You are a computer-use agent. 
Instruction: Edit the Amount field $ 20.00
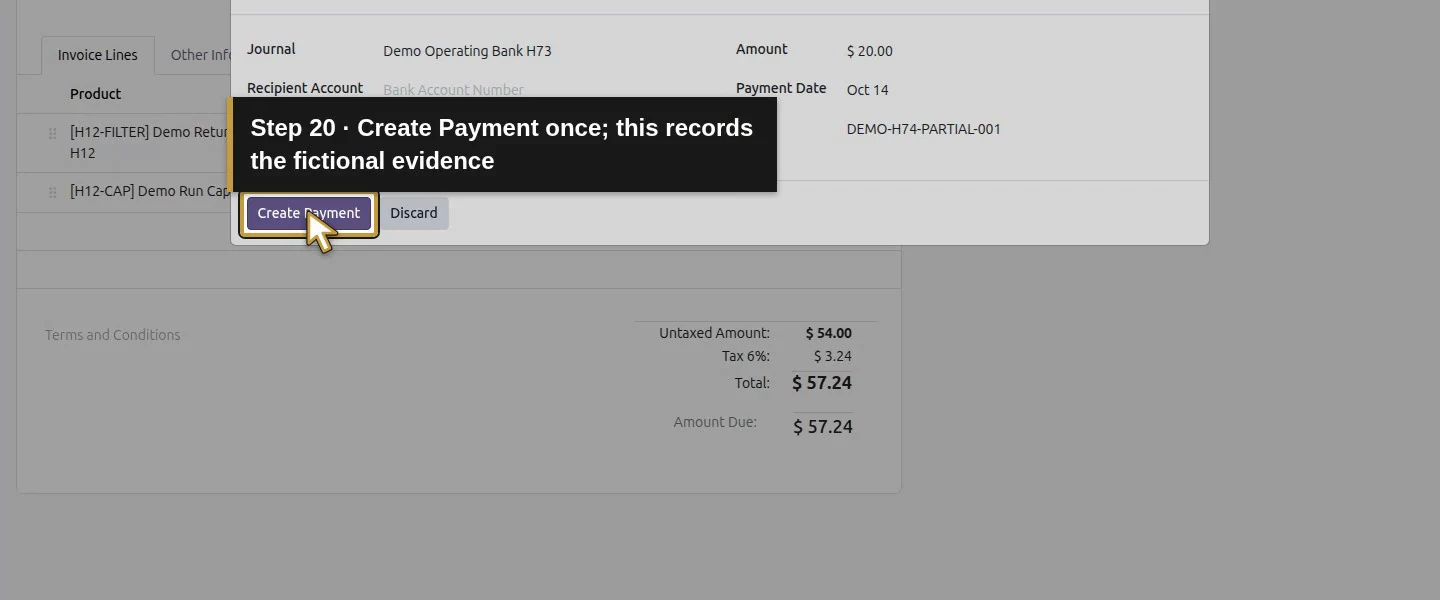pyautogui.click(x=869, y=51)
